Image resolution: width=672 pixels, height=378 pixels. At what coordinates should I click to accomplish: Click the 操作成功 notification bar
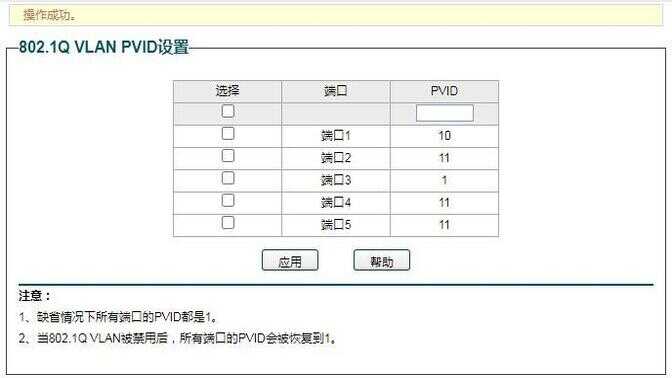coord(336,15)
